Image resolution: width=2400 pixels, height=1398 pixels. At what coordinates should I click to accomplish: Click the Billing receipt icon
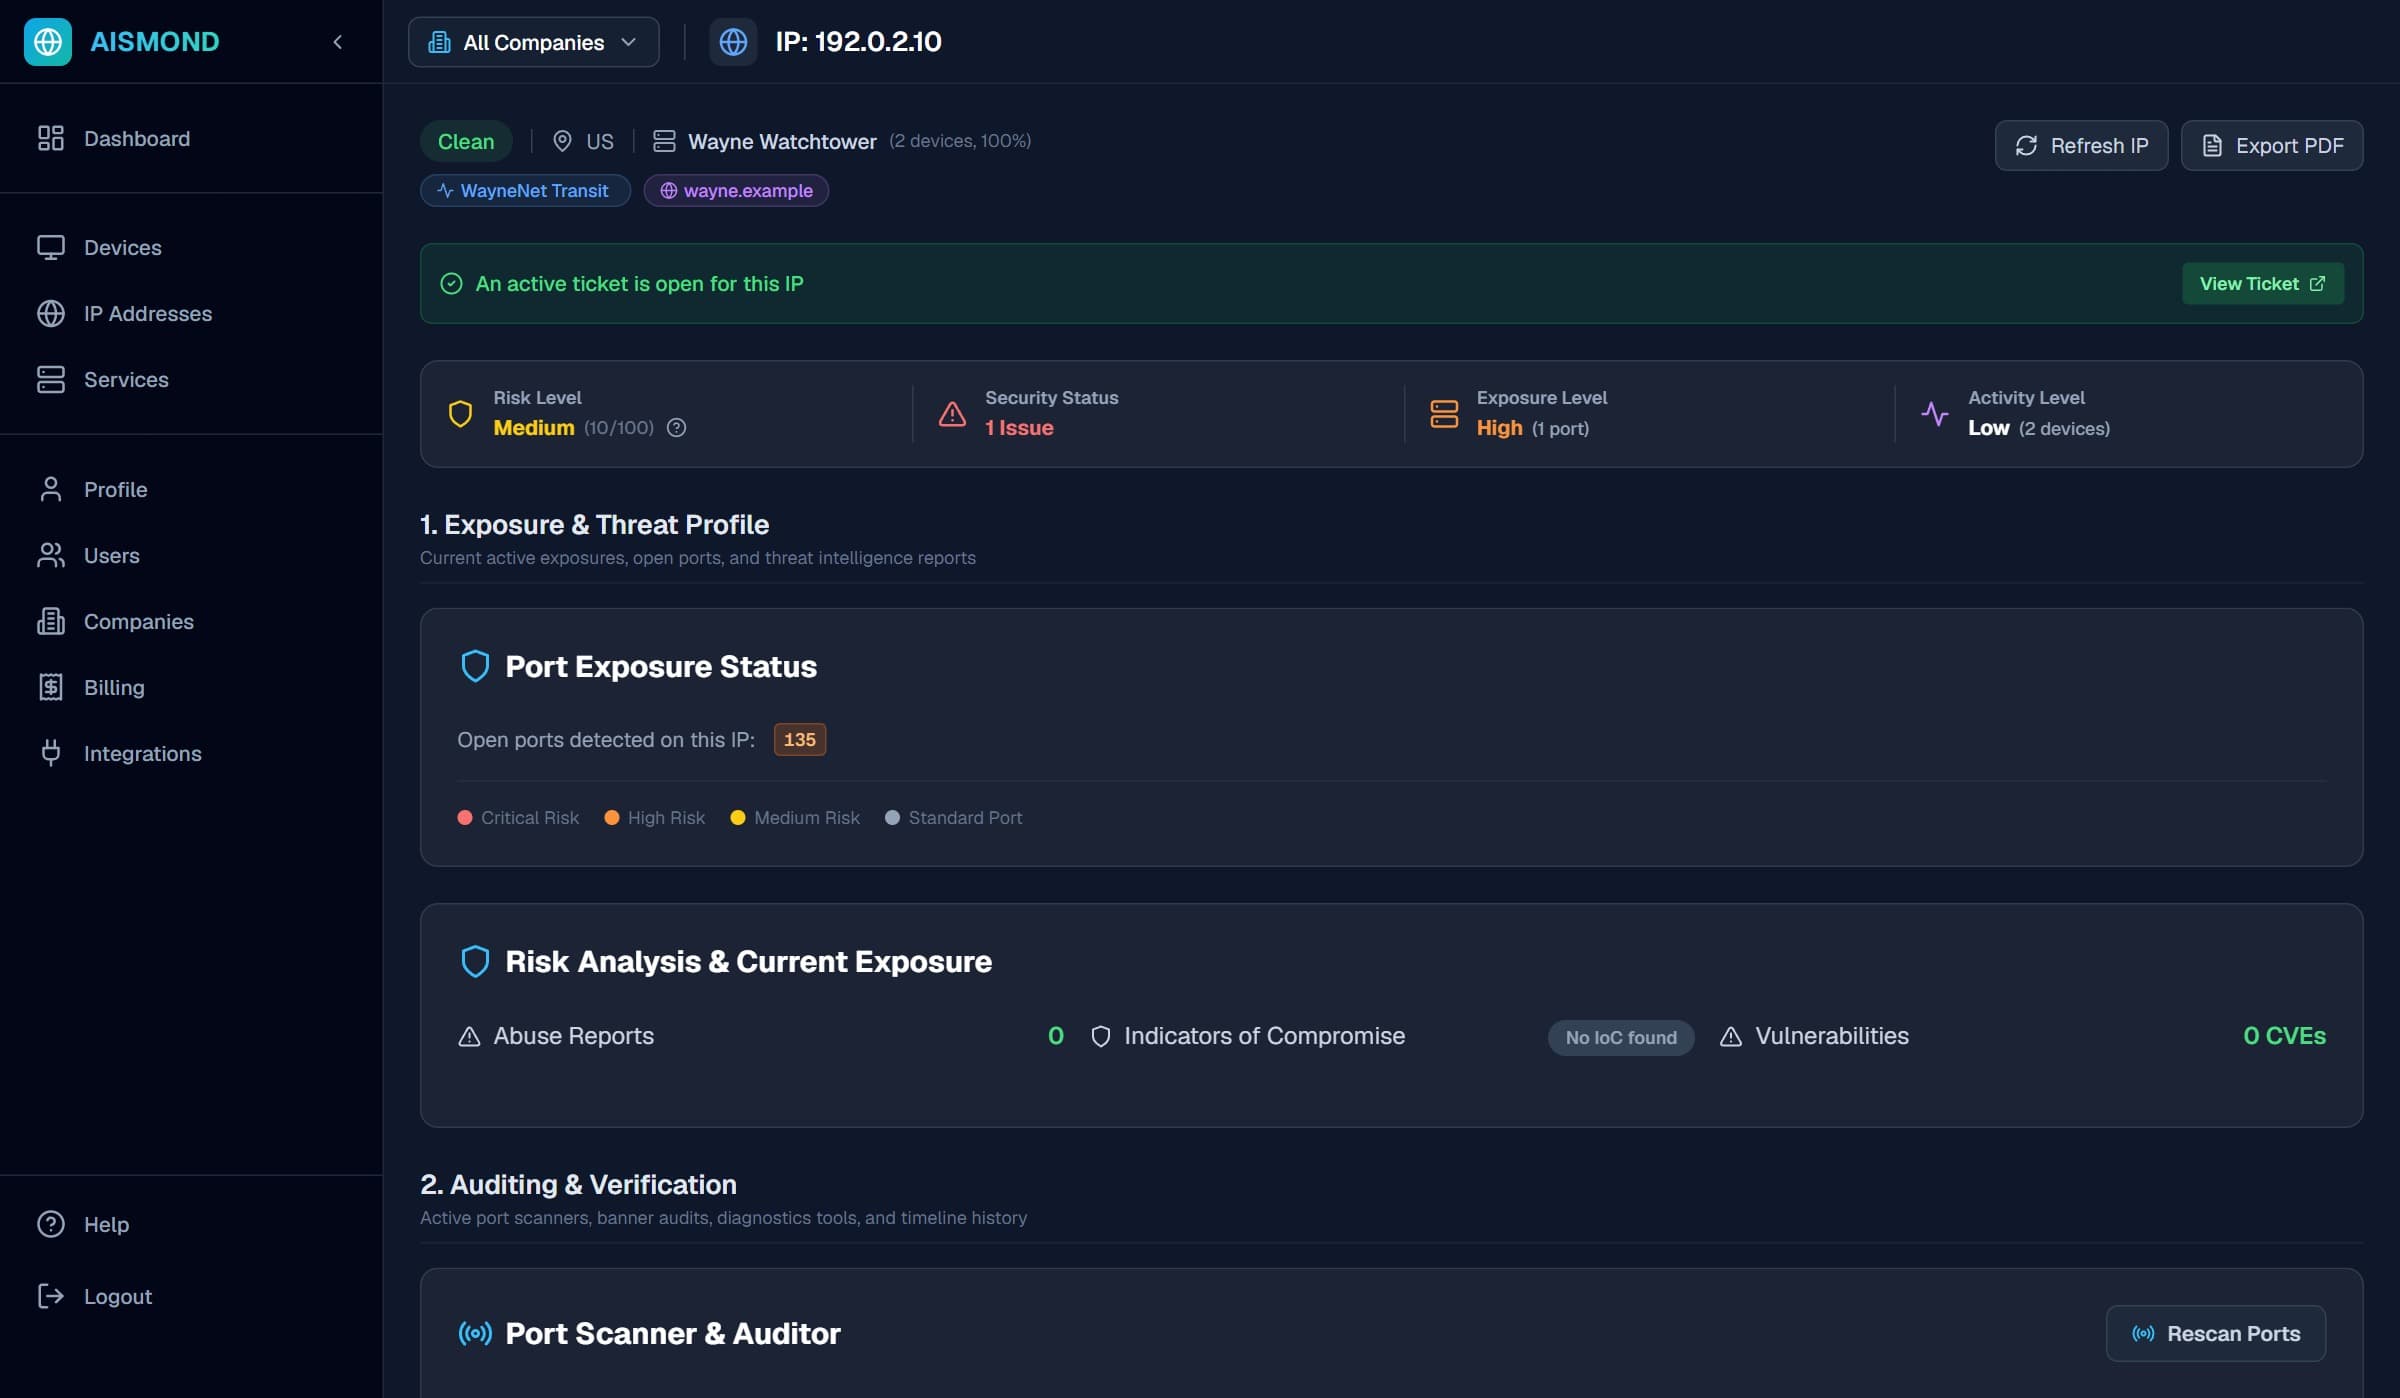tap(51, 687)
